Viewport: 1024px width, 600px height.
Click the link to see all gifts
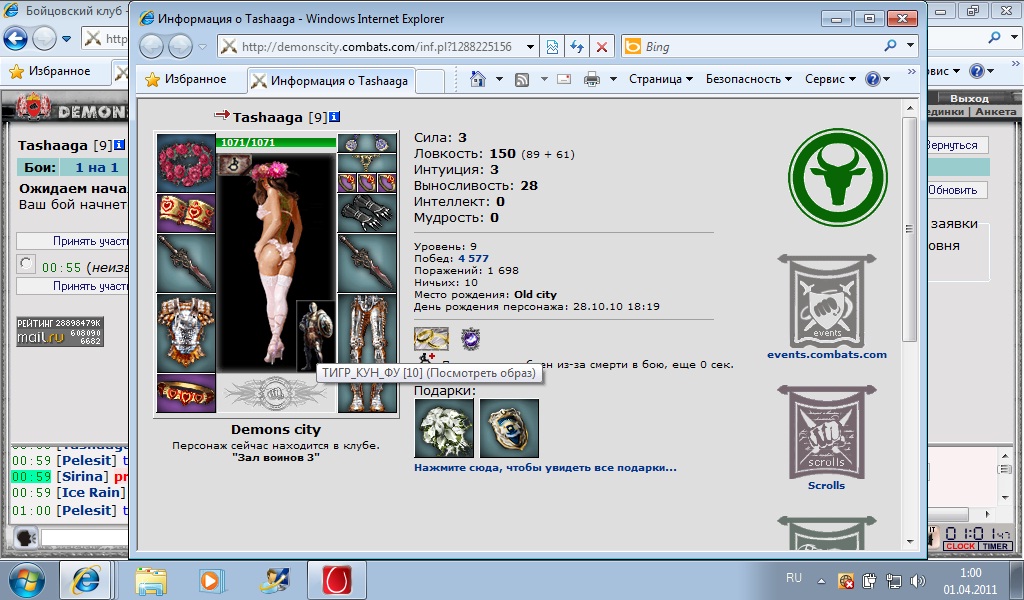pyautogui.click(x=545, y=467)
